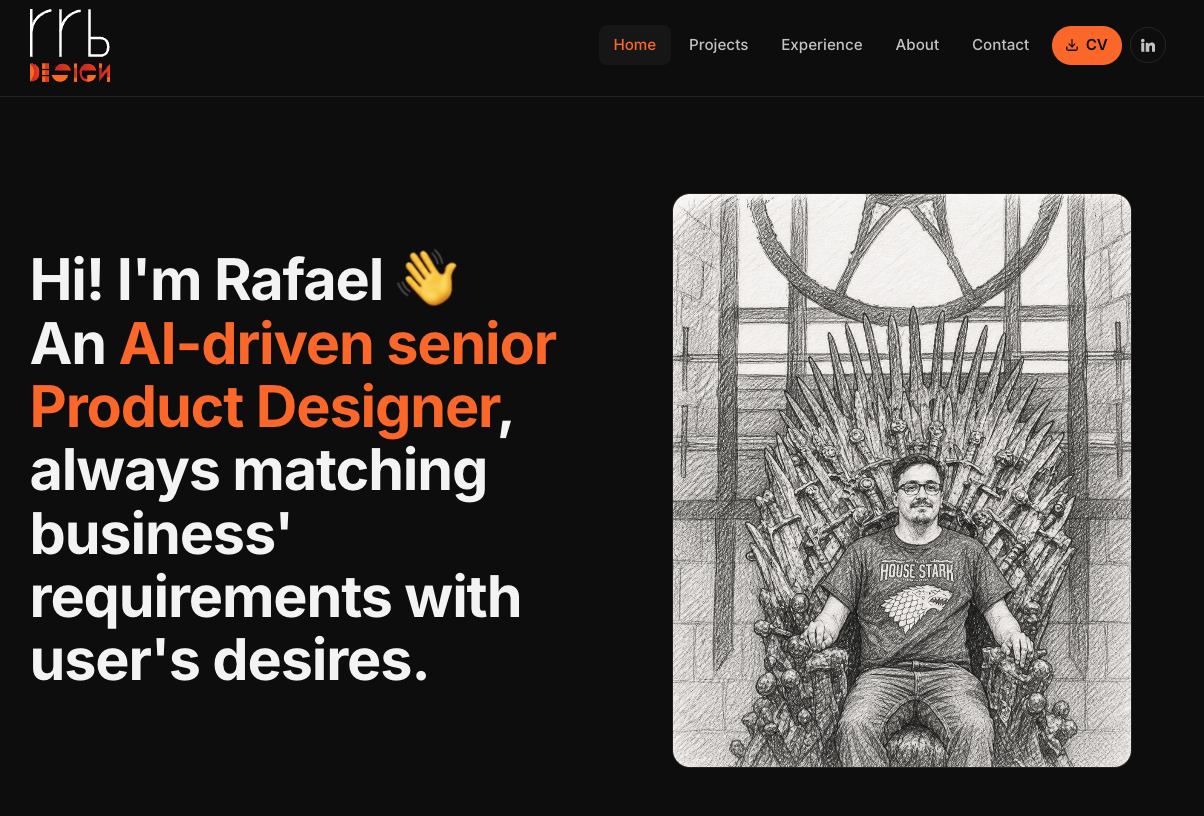Click the orange "AI-driven senior" text
Screen dimensions: 1204x816
(338, 344)
